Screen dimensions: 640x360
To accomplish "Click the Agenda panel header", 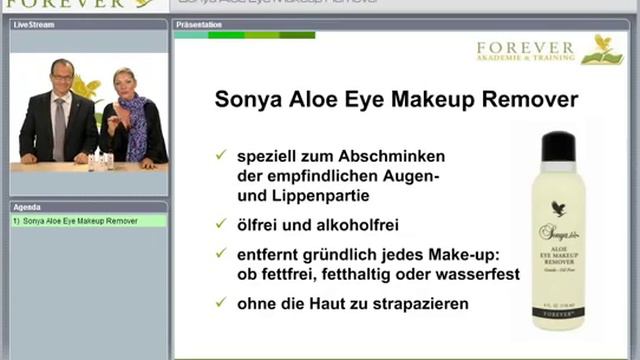I will click(89, 207).
